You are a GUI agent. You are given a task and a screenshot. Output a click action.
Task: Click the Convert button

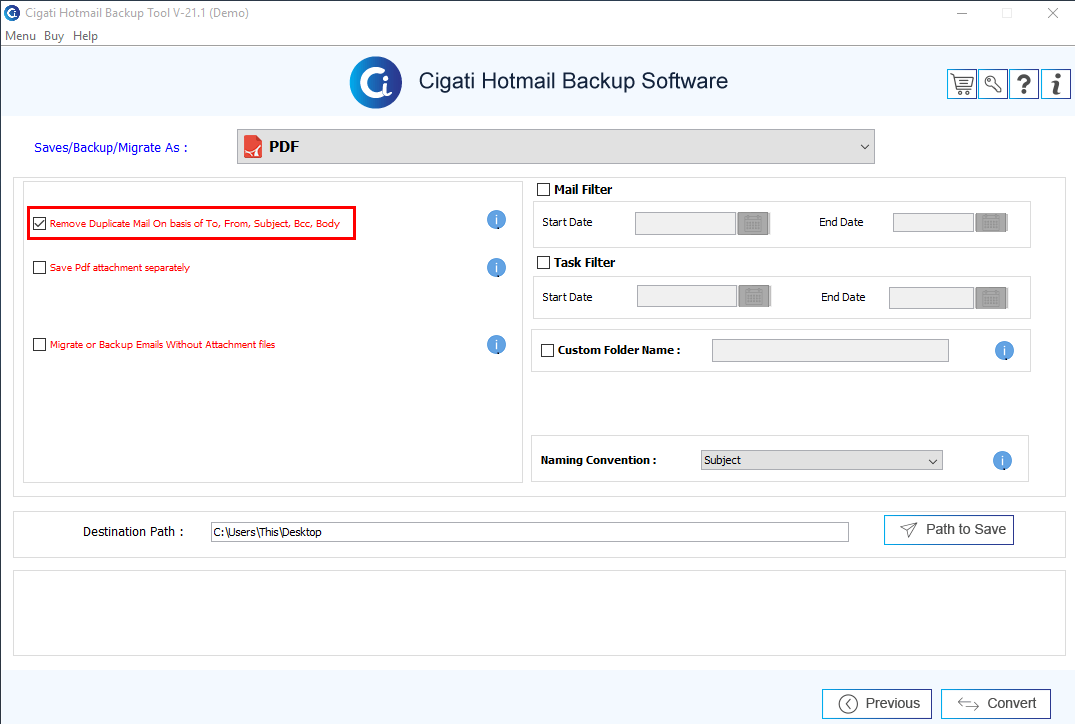tap(996, 703)
